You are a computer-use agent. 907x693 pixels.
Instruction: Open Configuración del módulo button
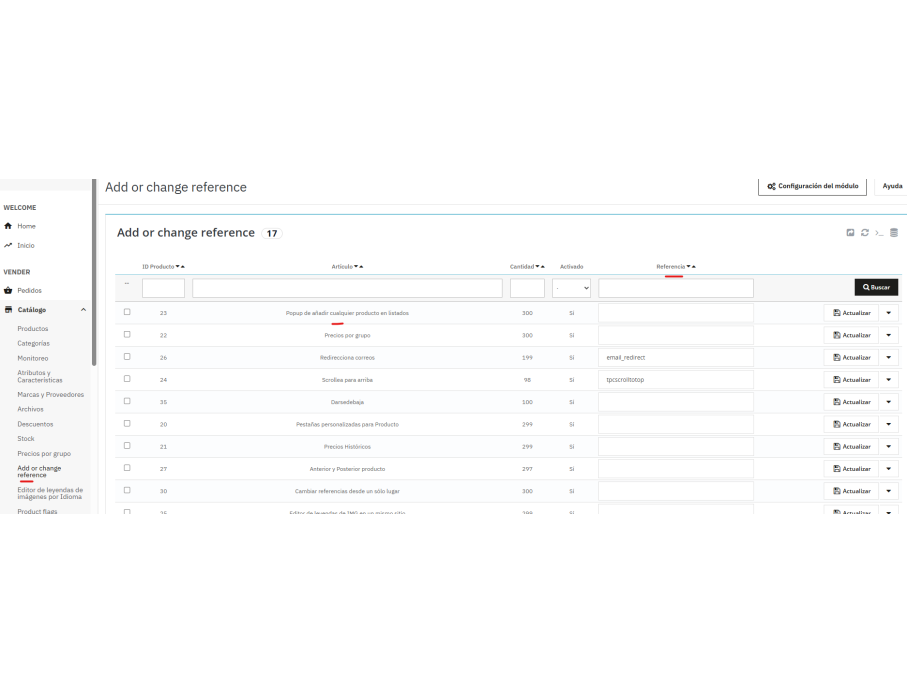coord(812,186)
